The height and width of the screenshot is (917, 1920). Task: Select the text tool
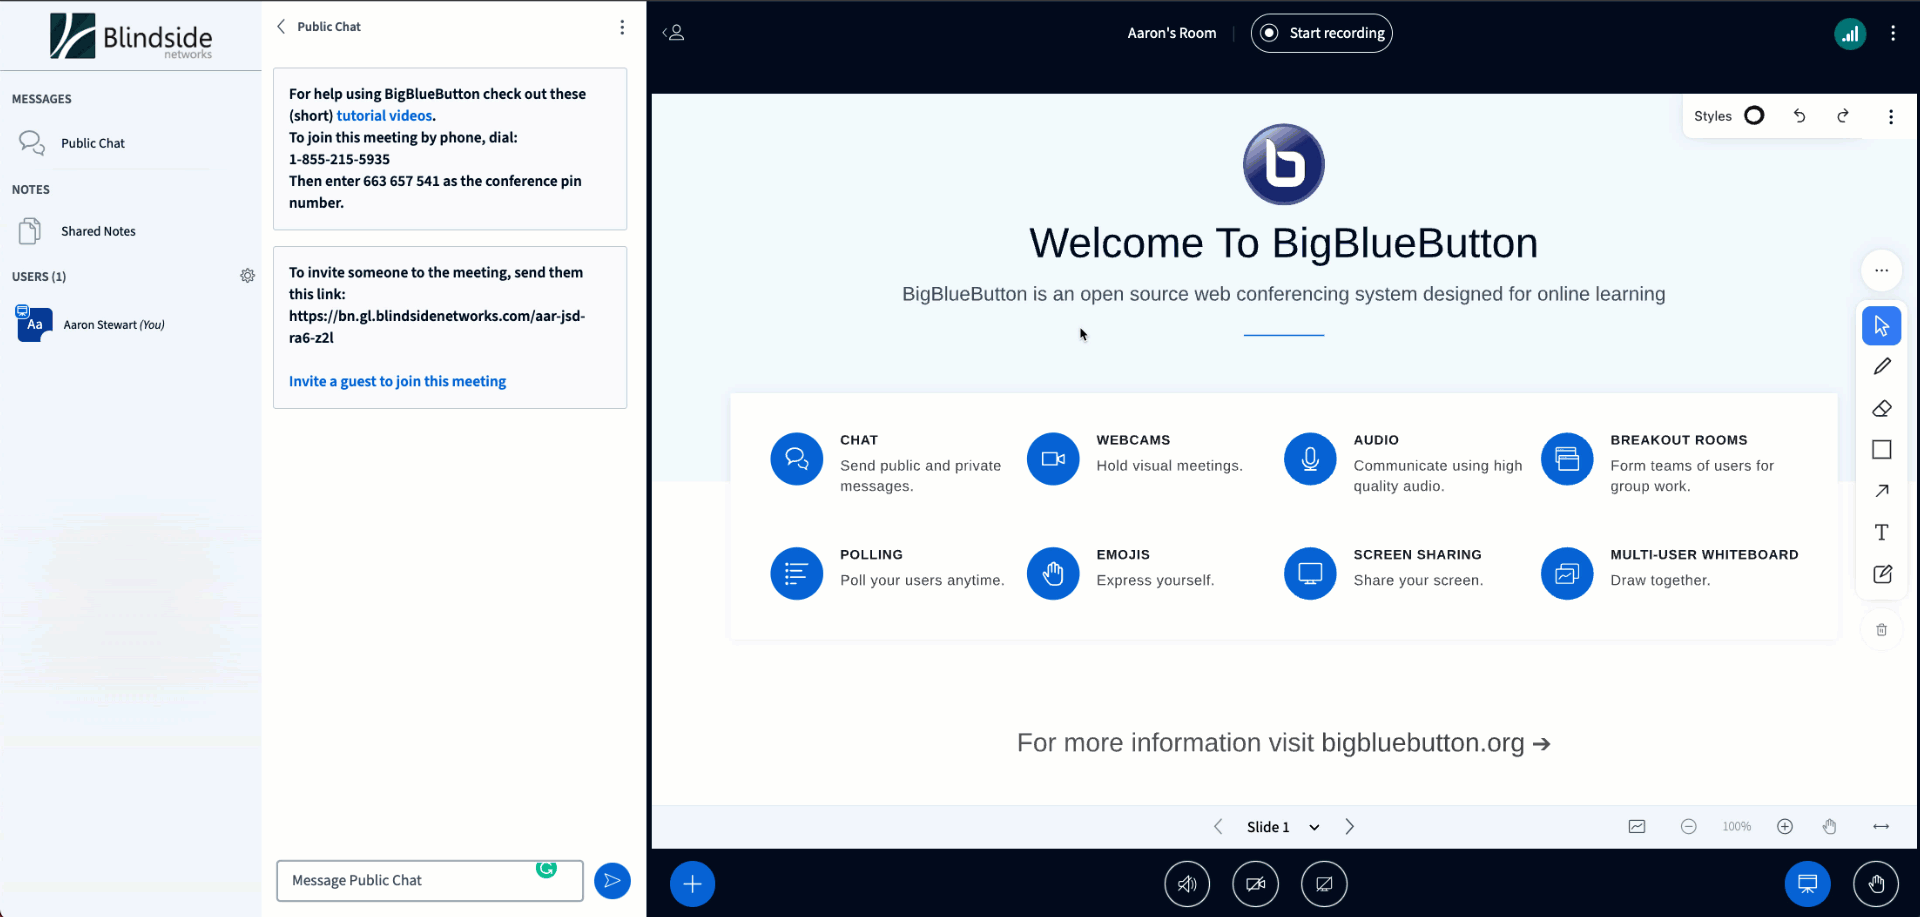pyautogui.click(x=1881, y=533)
